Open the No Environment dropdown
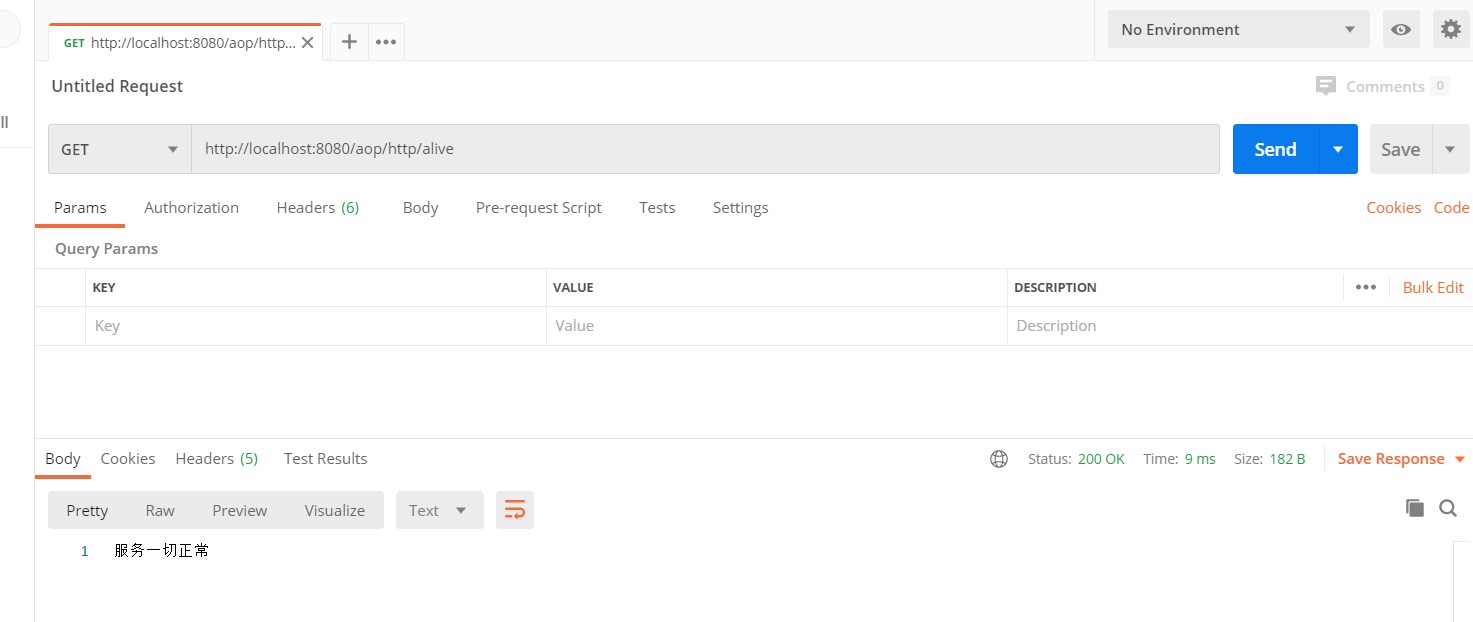The height and width of the screenshot is (622, 1473). coord(1237,30)
